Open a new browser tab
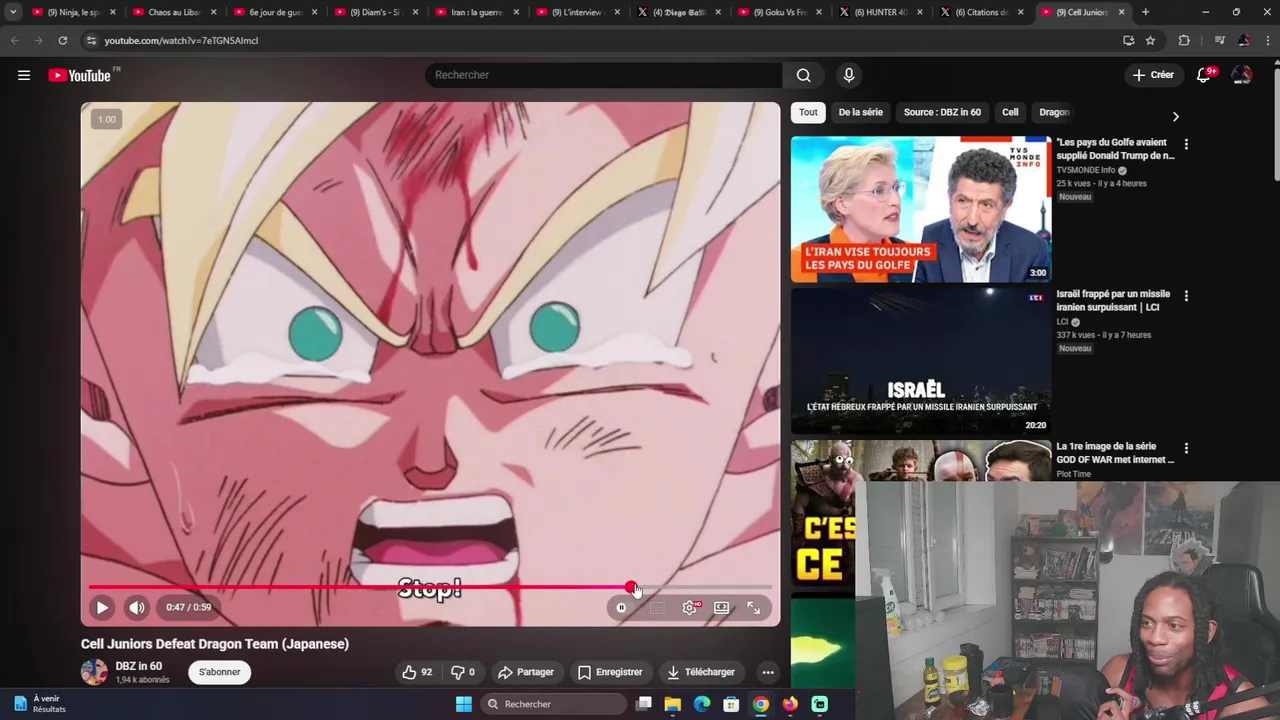The image size is (1280, 720). [x=1145, y=12]
